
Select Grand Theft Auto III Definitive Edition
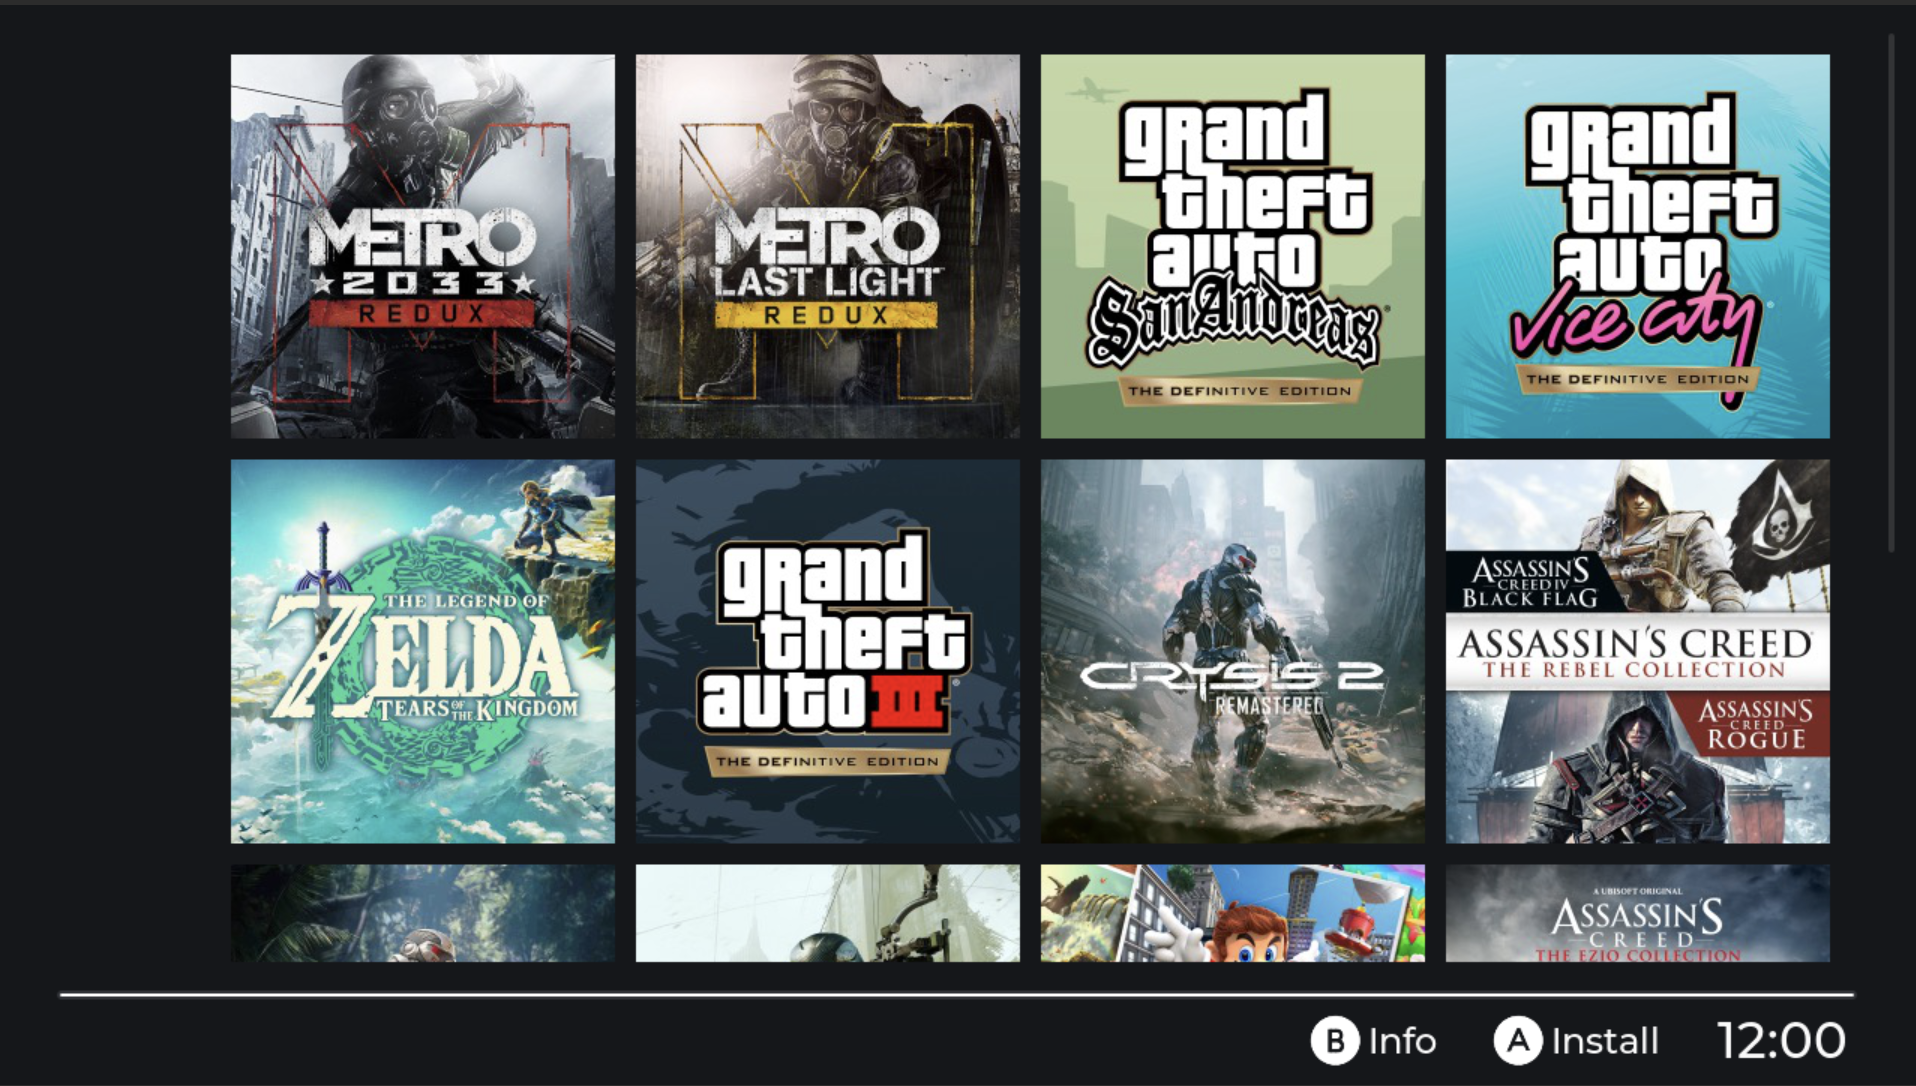click(828, 651)
